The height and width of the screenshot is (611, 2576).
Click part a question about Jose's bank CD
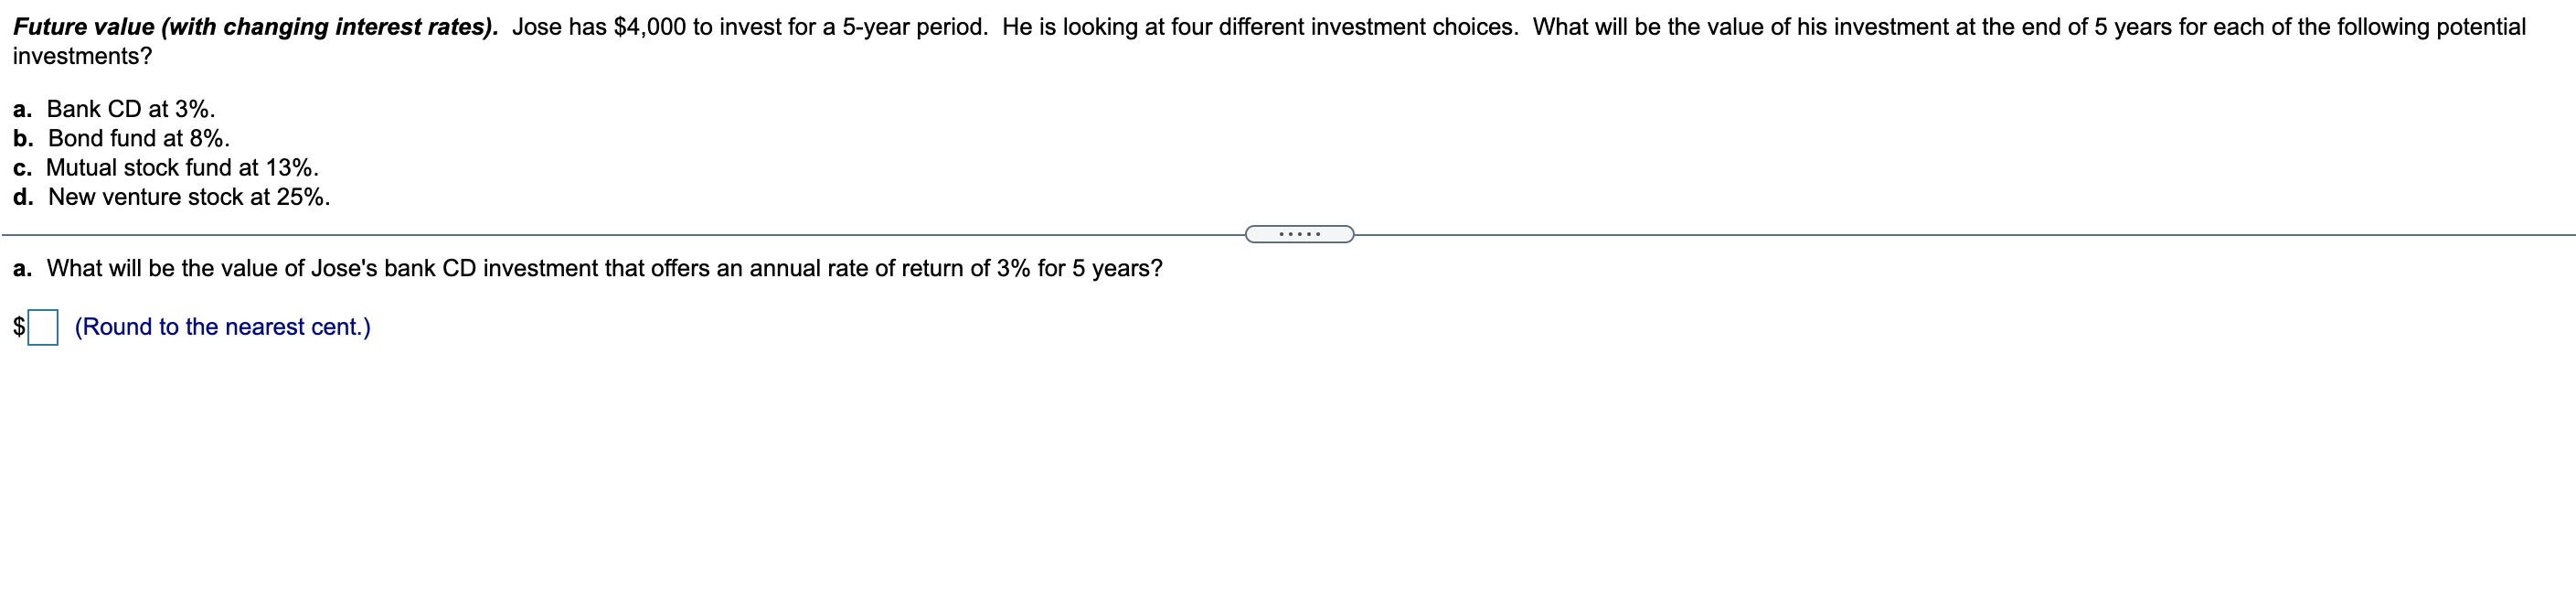pyautogui.click(x=585, y=267)
